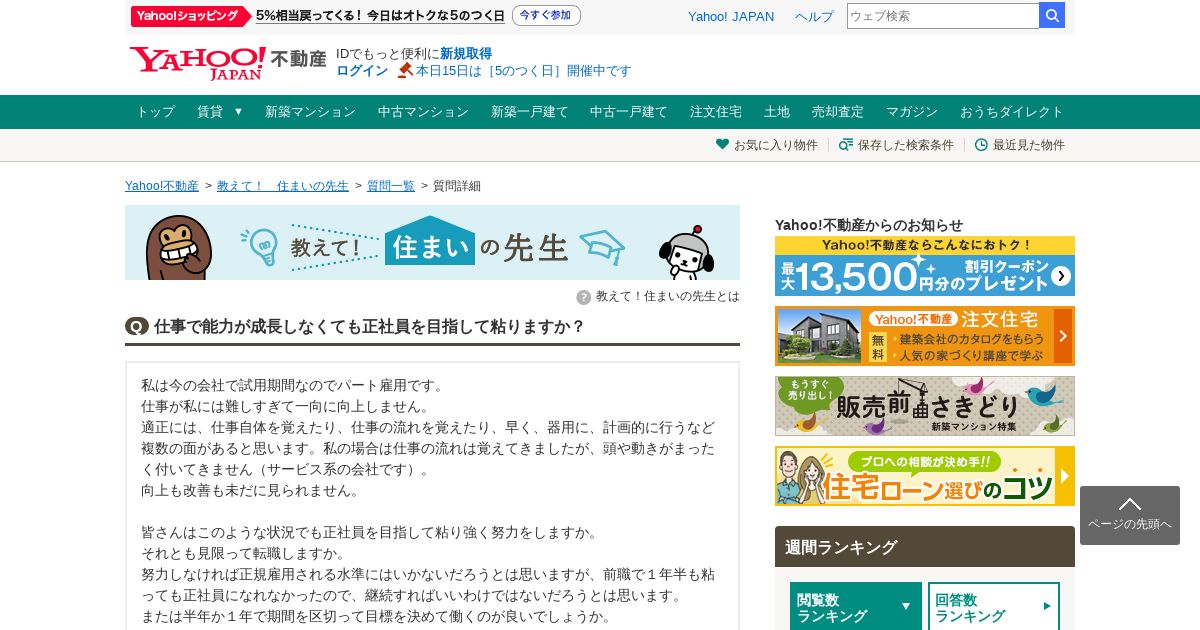
Task: Click the 教えて！住まいの先生 breadcrumb link
Action: click(x=283, y=186)
